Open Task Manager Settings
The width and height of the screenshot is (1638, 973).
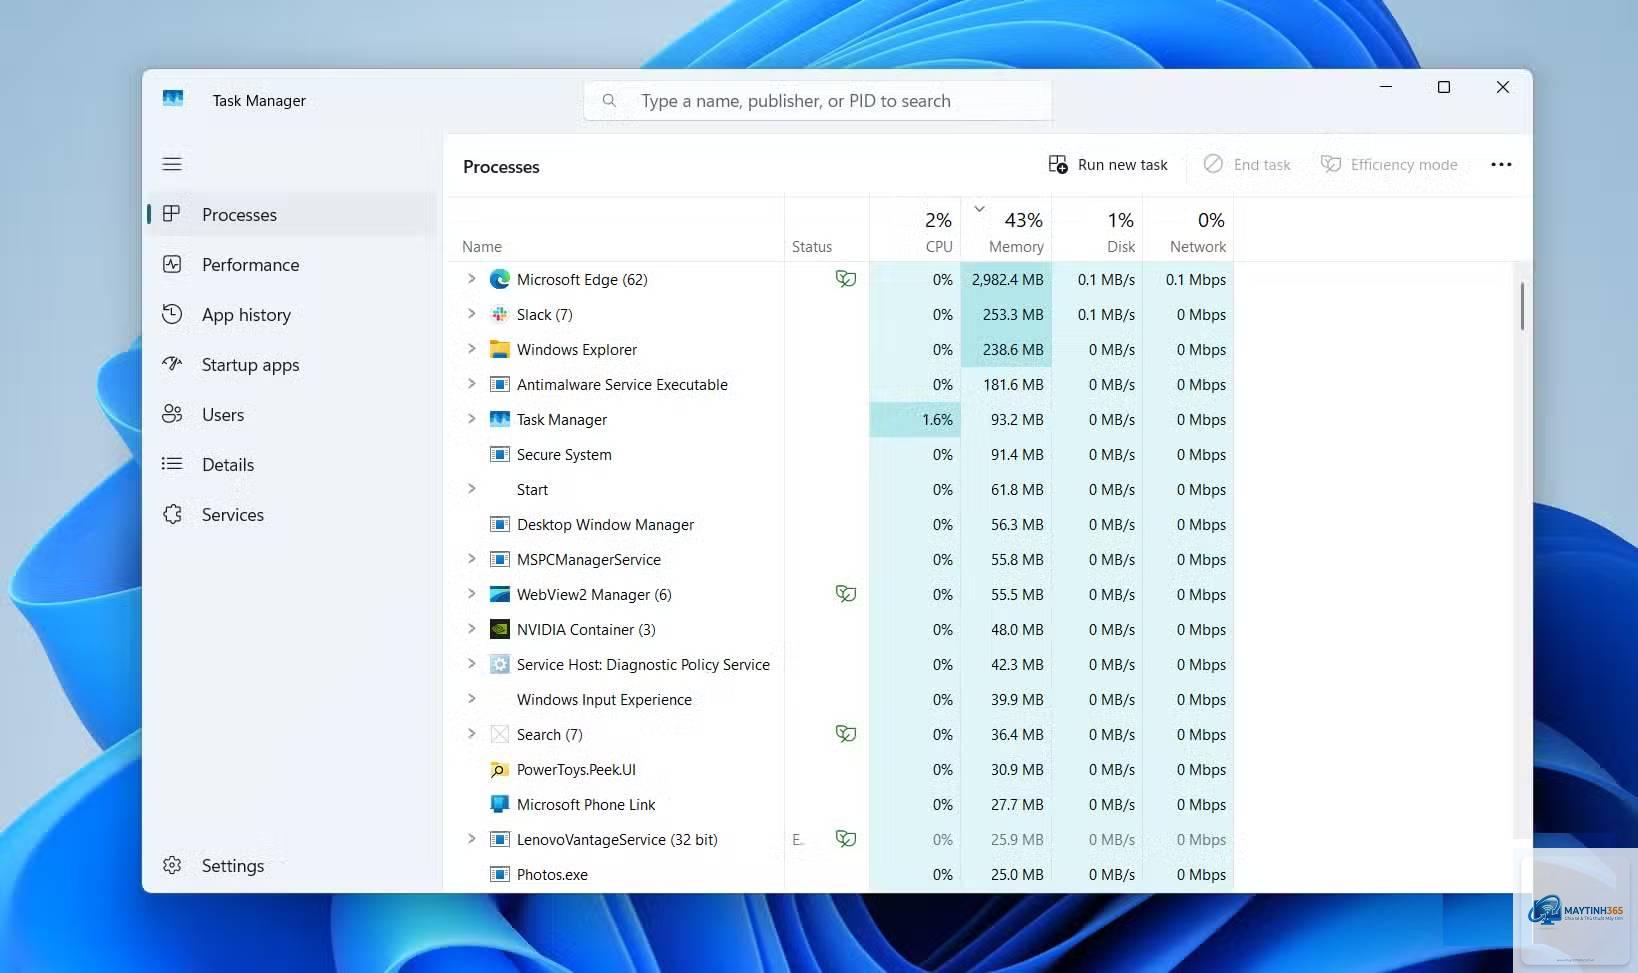[x=292, y=865]
